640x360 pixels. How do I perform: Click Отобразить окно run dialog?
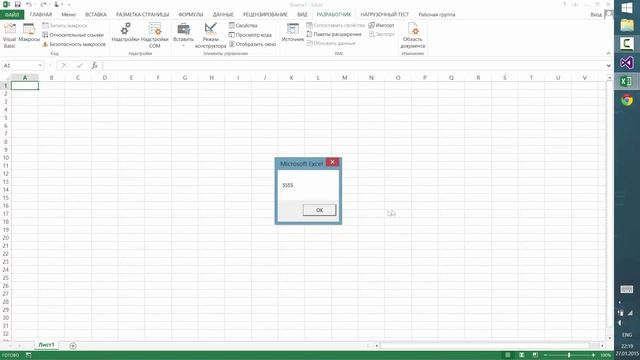pos(252,44)
